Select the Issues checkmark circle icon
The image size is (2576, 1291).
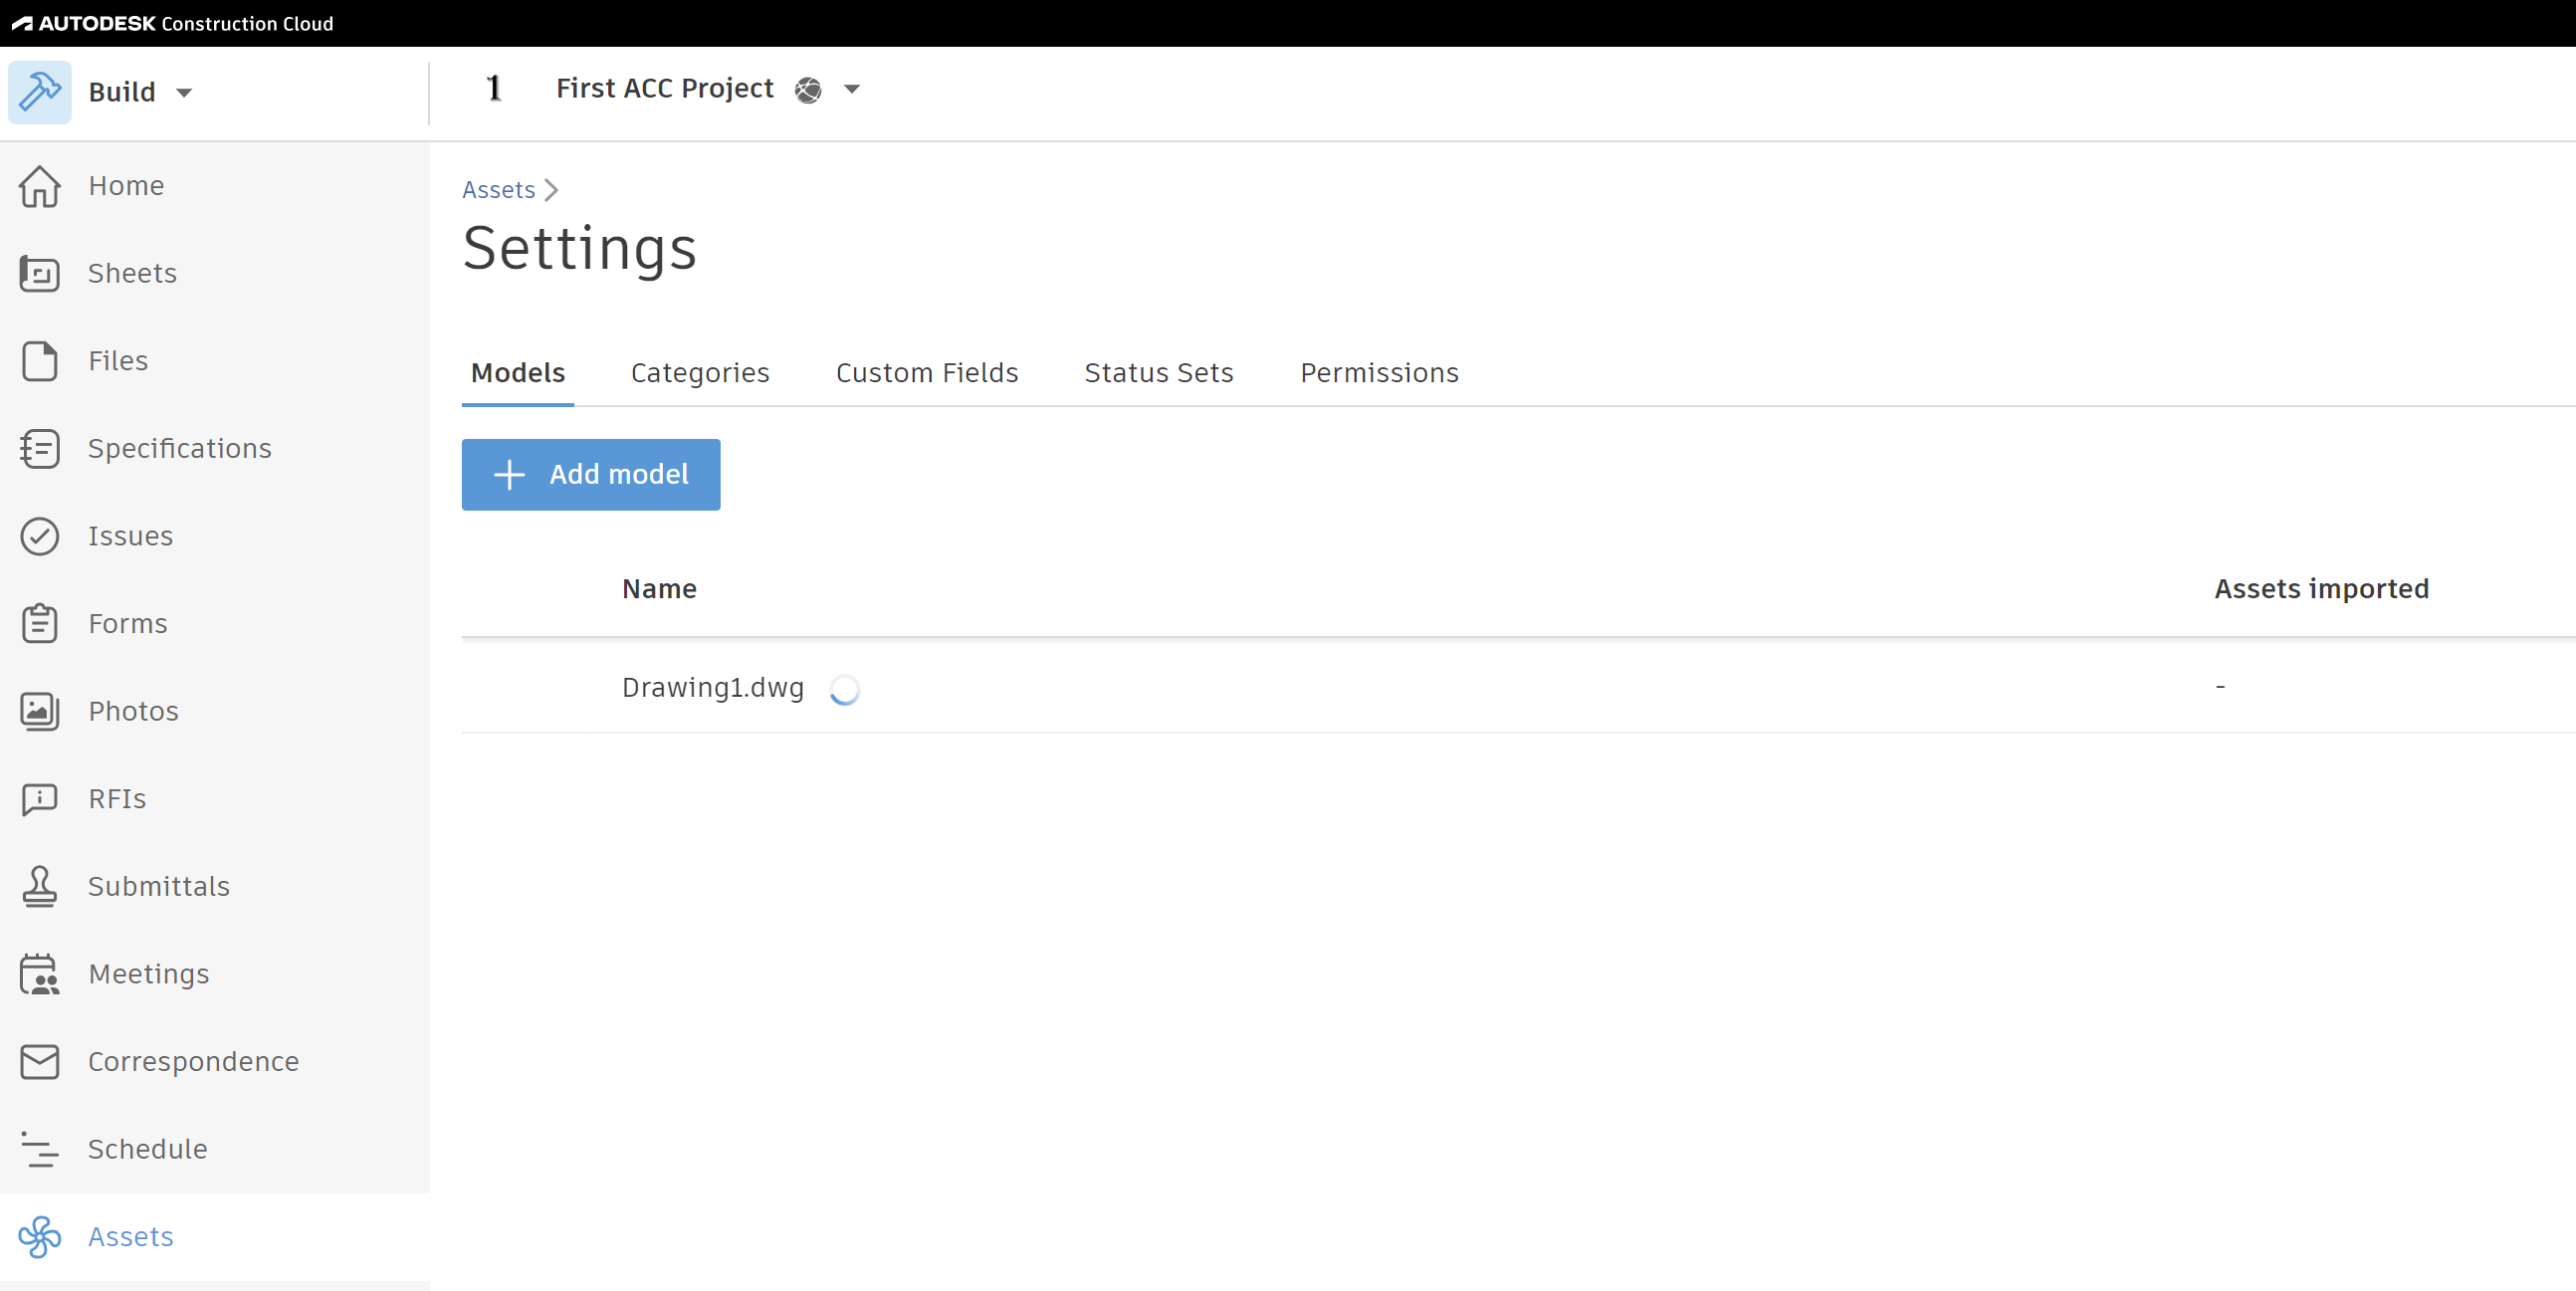coord(40,536)
